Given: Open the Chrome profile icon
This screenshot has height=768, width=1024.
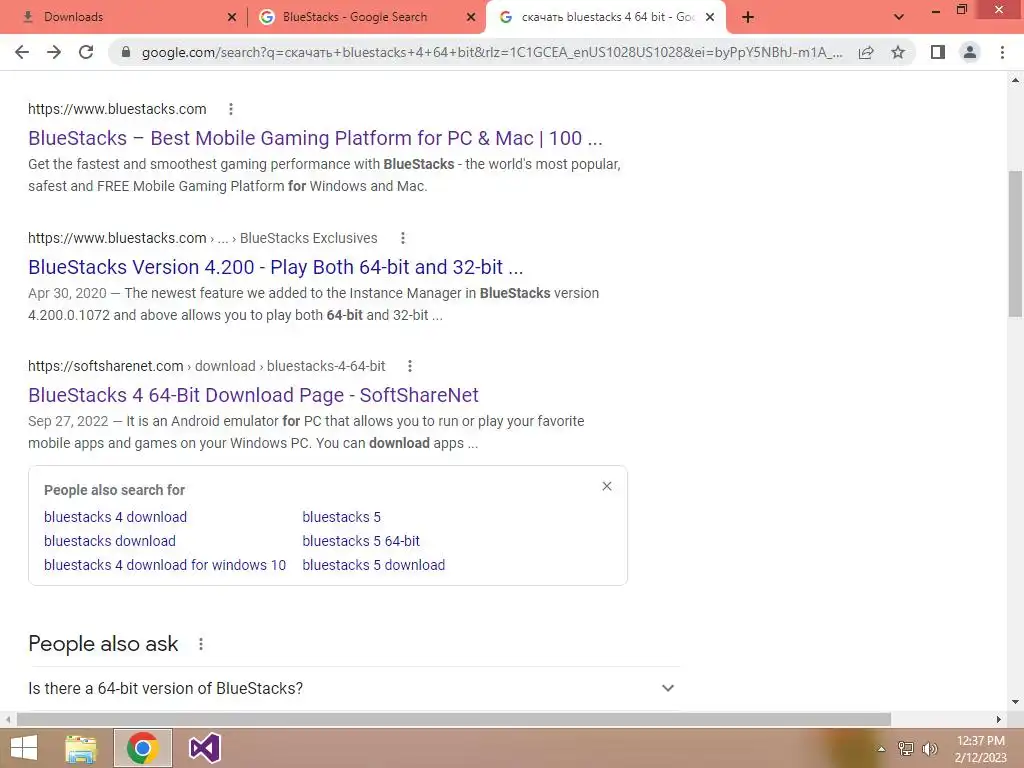Looking at the screenshot, I should pyautogui.click(x=970, y=52).
